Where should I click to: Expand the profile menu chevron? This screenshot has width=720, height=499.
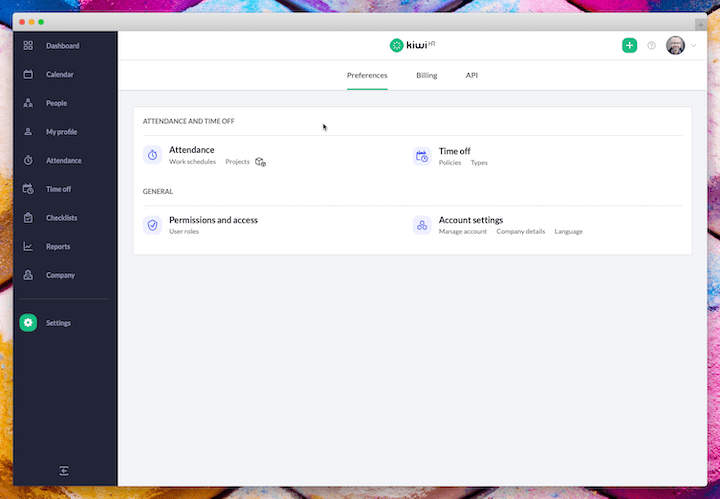click(693, 45)
